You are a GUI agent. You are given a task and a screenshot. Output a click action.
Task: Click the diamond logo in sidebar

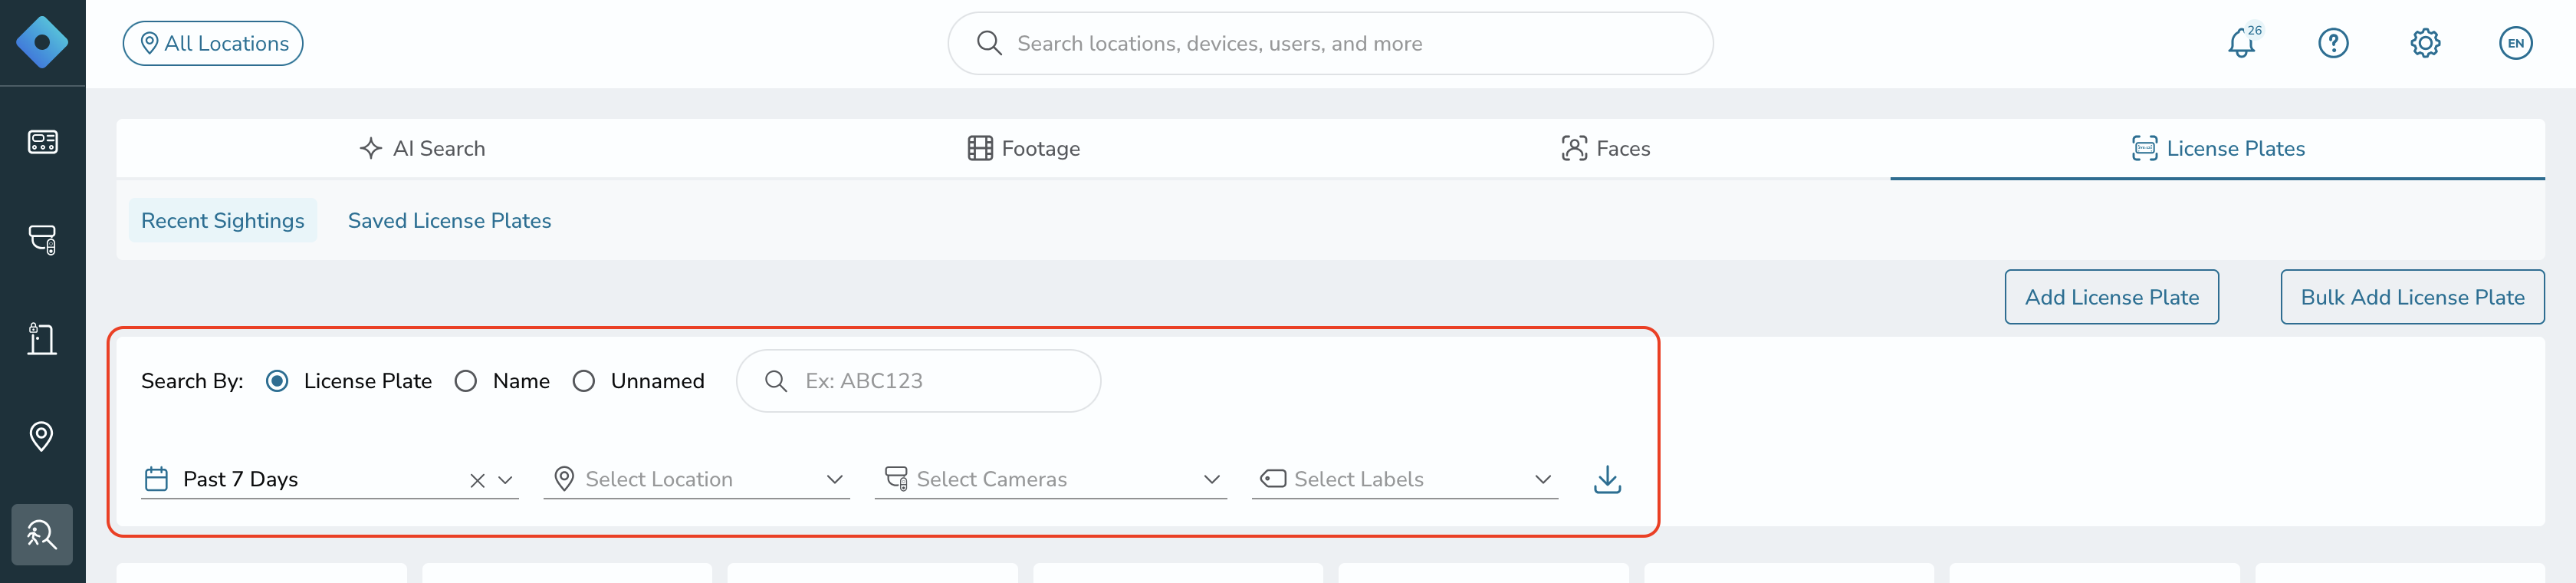(42, 42)
